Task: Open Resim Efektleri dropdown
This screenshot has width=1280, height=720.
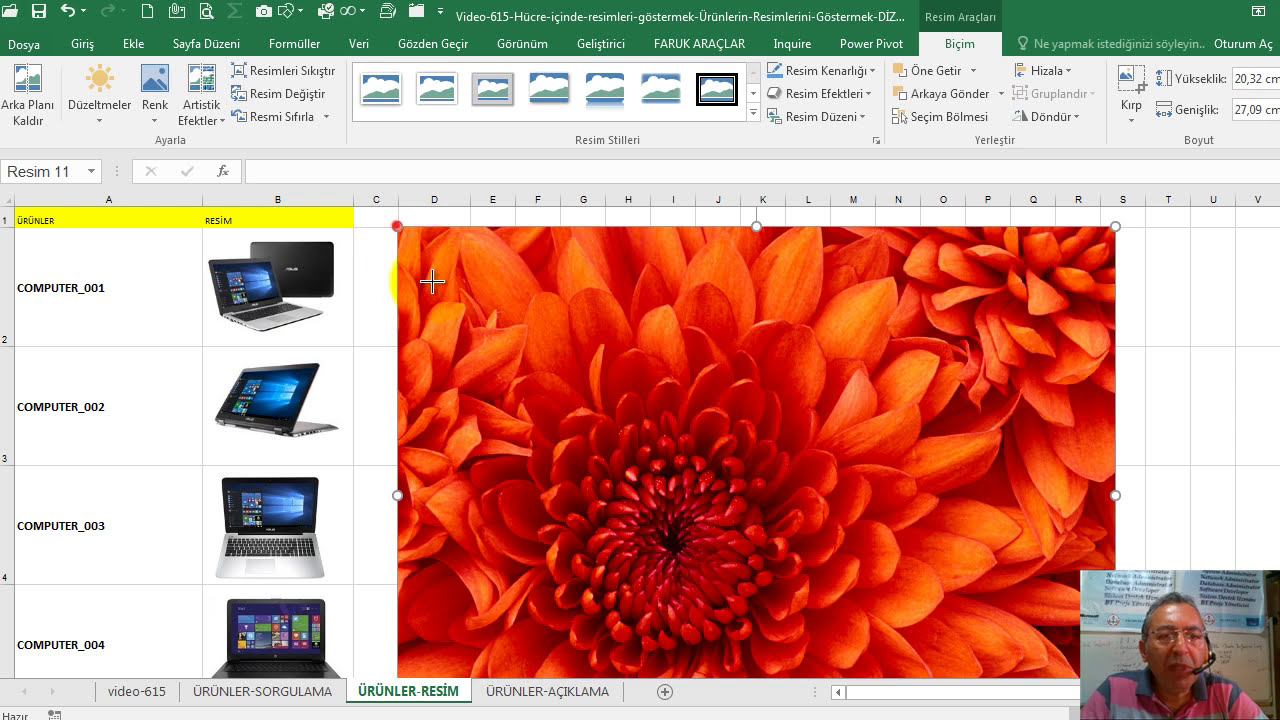Action: coord(819,94)
